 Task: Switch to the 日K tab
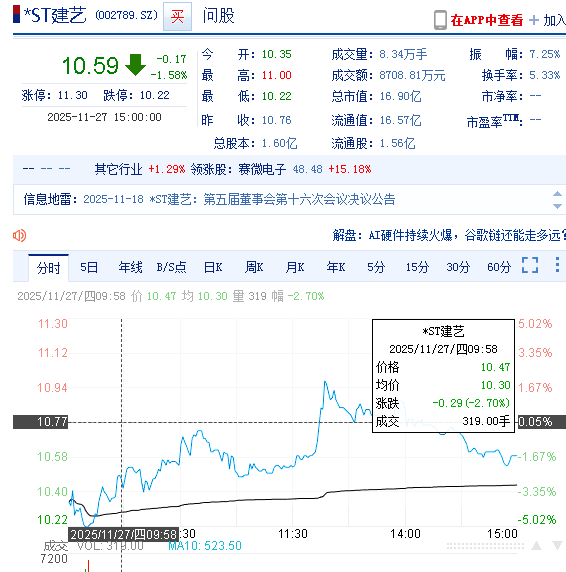coord(213,267)
